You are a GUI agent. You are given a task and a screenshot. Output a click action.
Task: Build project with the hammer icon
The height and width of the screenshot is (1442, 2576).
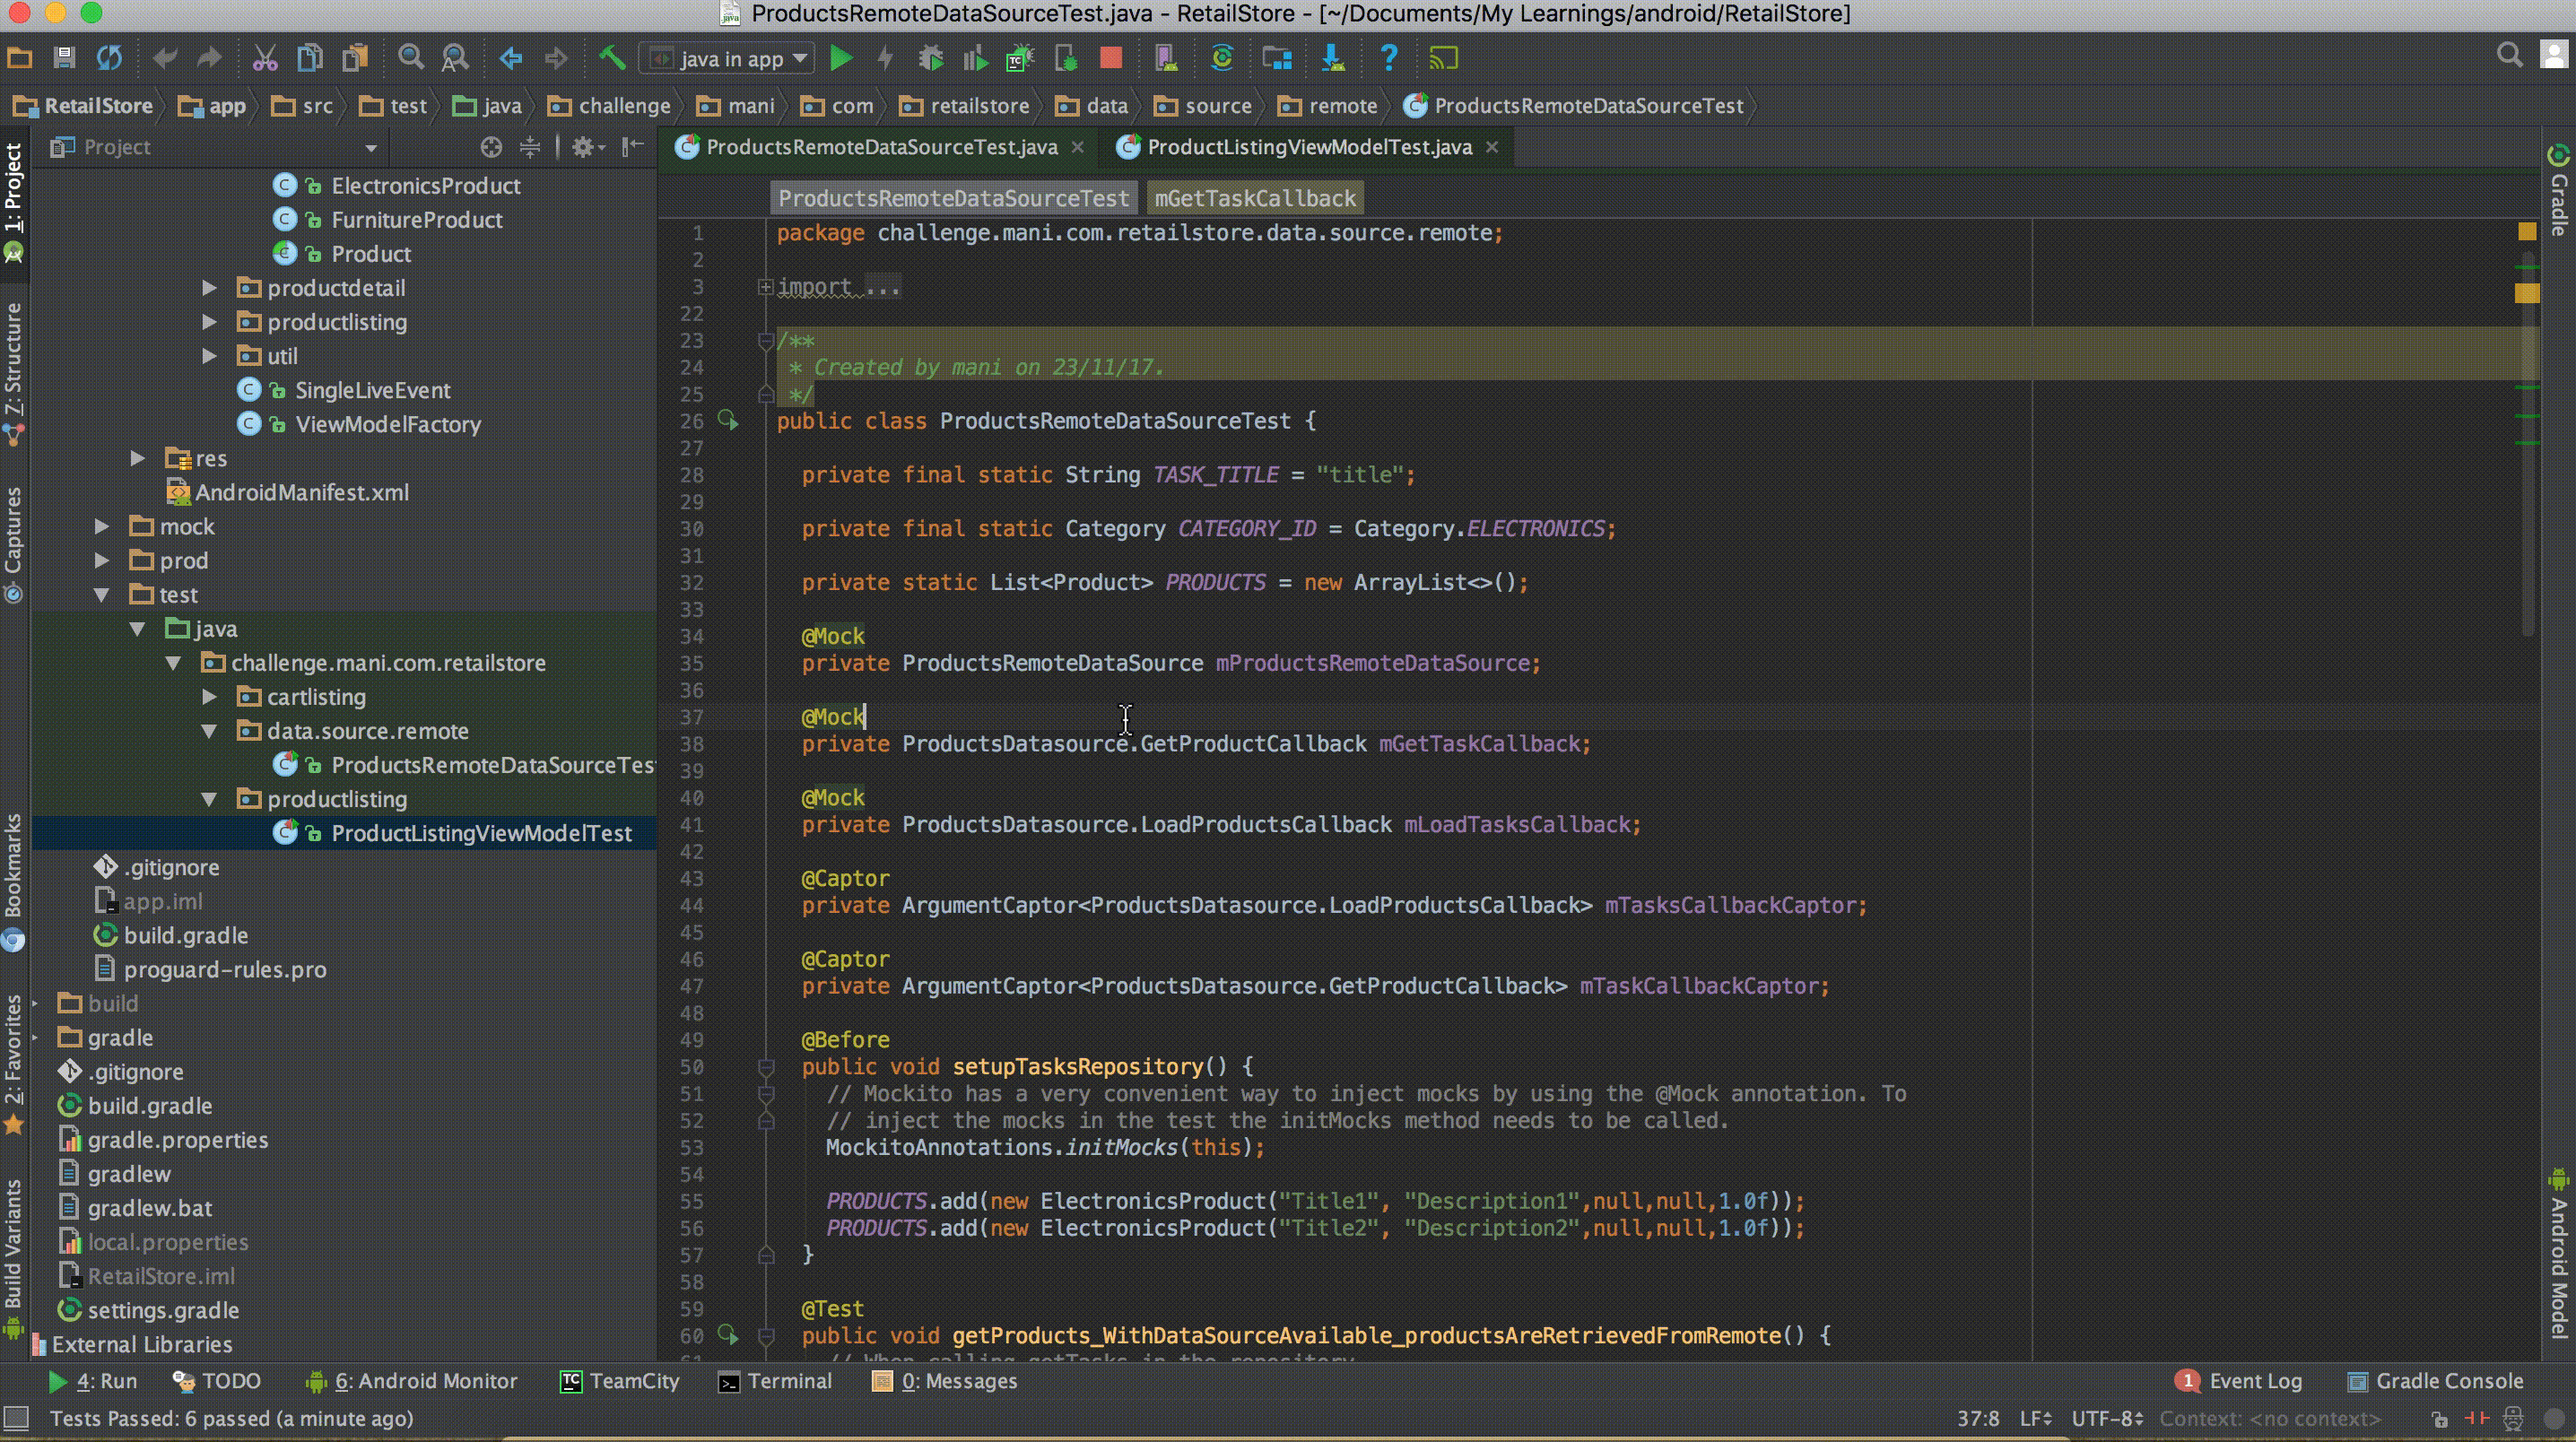(x=611, y=59)
